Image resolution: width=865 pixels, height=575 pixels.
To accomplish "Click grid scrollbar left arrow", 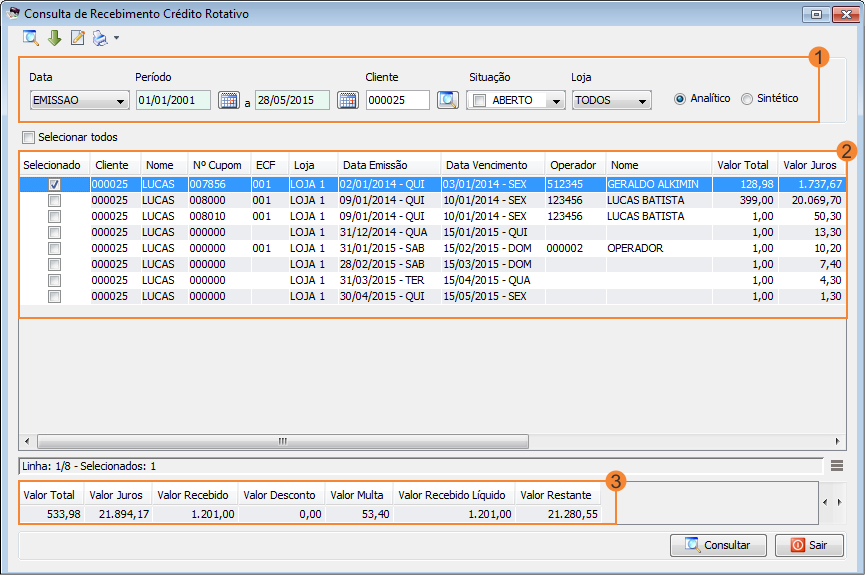I will (x=27, y=441).
